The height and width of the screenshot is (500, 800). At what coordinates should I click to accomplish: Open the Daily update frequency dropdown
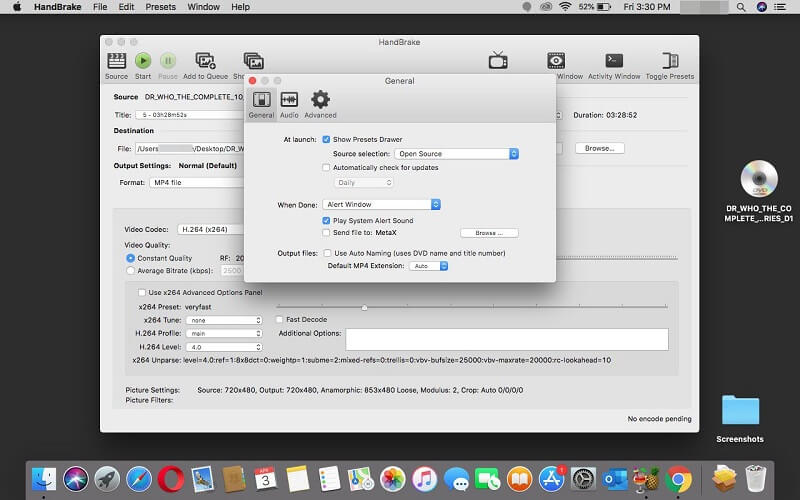[364, 183]
